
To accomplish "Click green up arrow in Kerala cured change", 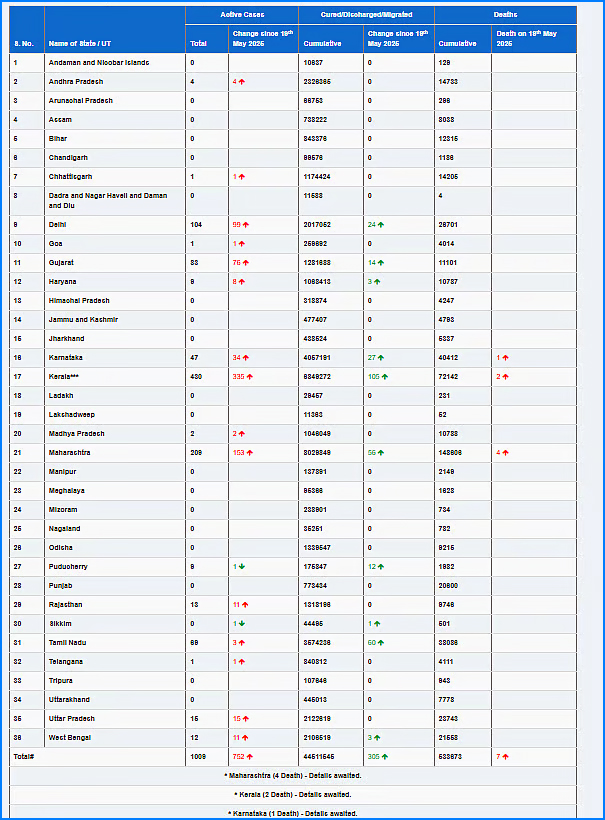I will point(387,377).
